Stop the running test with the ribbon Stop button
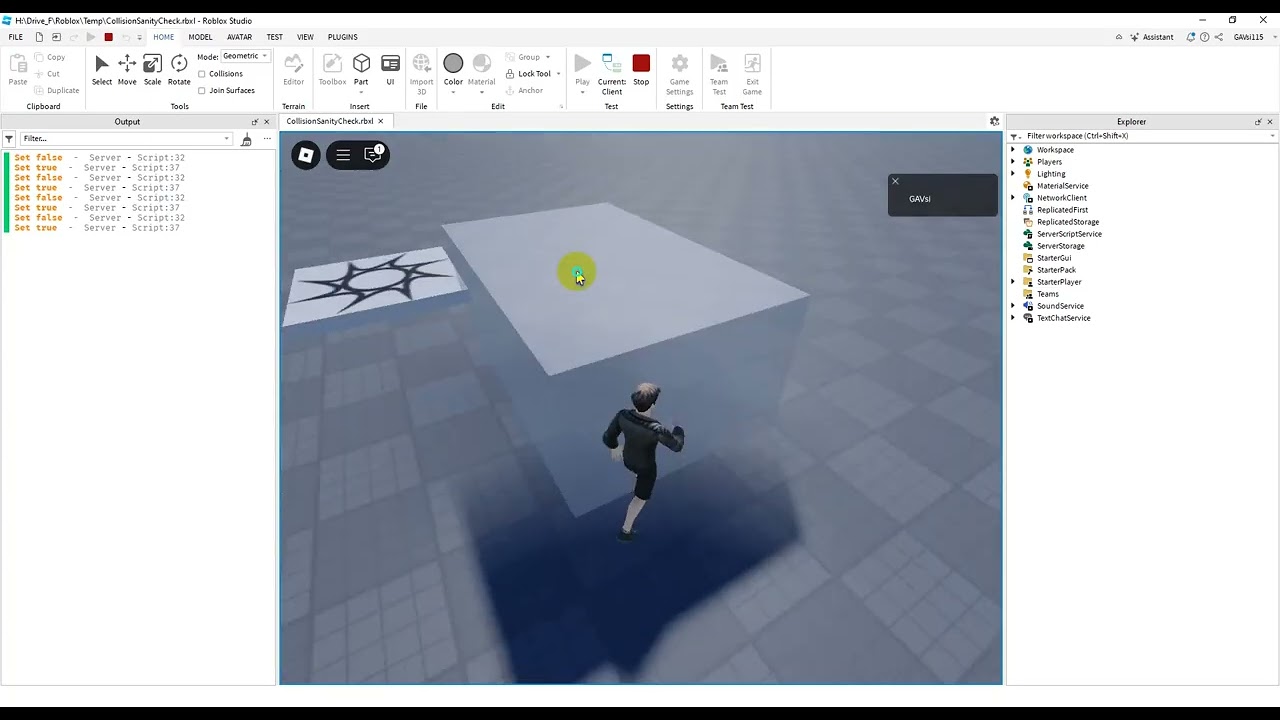 pos(641,70)
